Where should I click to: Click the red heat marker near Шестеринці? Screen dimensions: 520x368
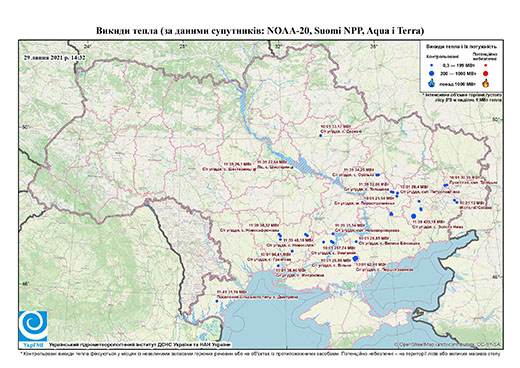click(x=255, y=169)
